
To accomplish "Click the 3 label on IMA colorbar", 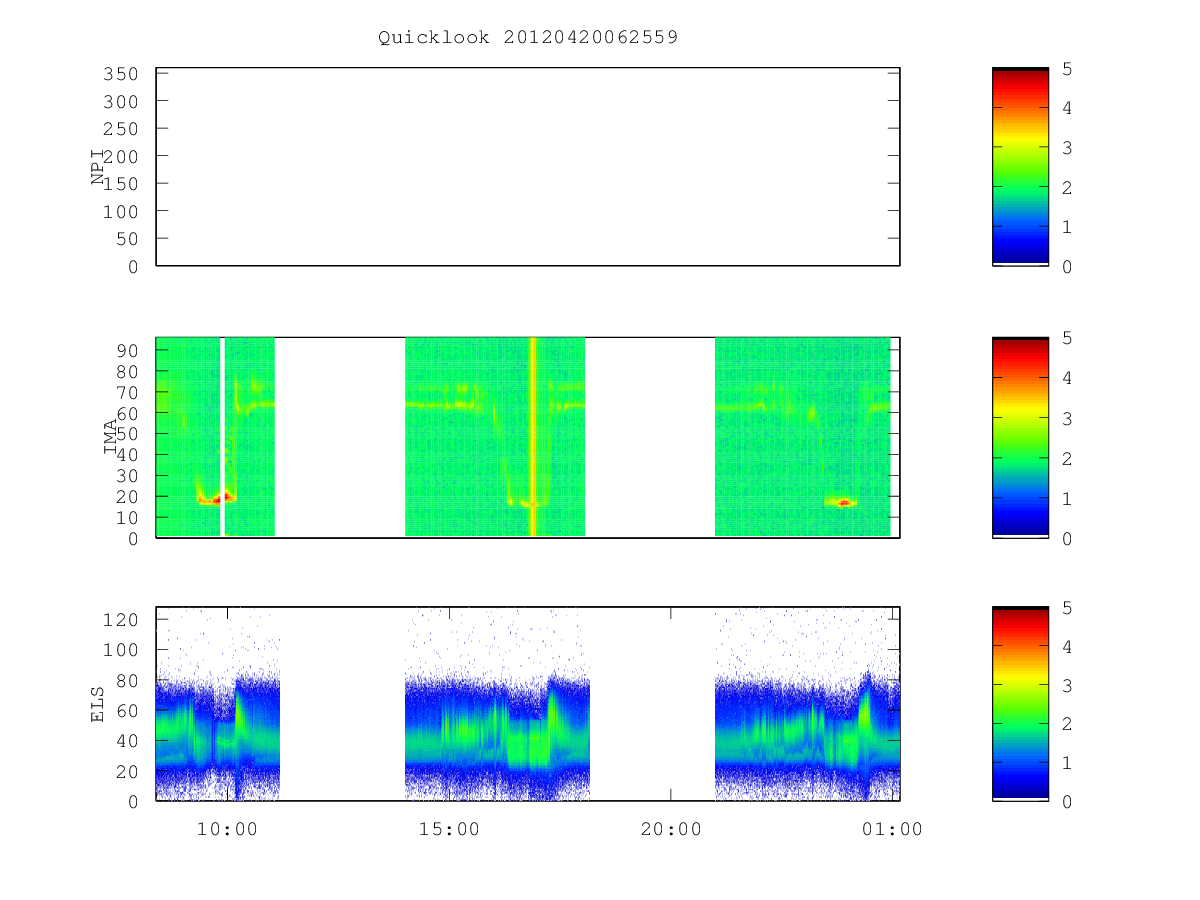I will click(1068, 418).
